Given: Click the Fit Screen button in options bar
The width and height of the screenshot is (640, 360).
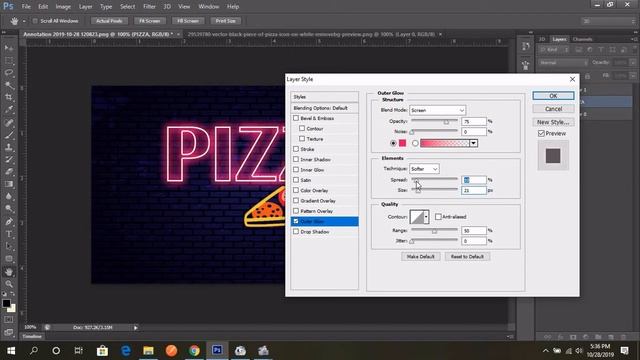Looking at the screenshot, I should [150, 21].
